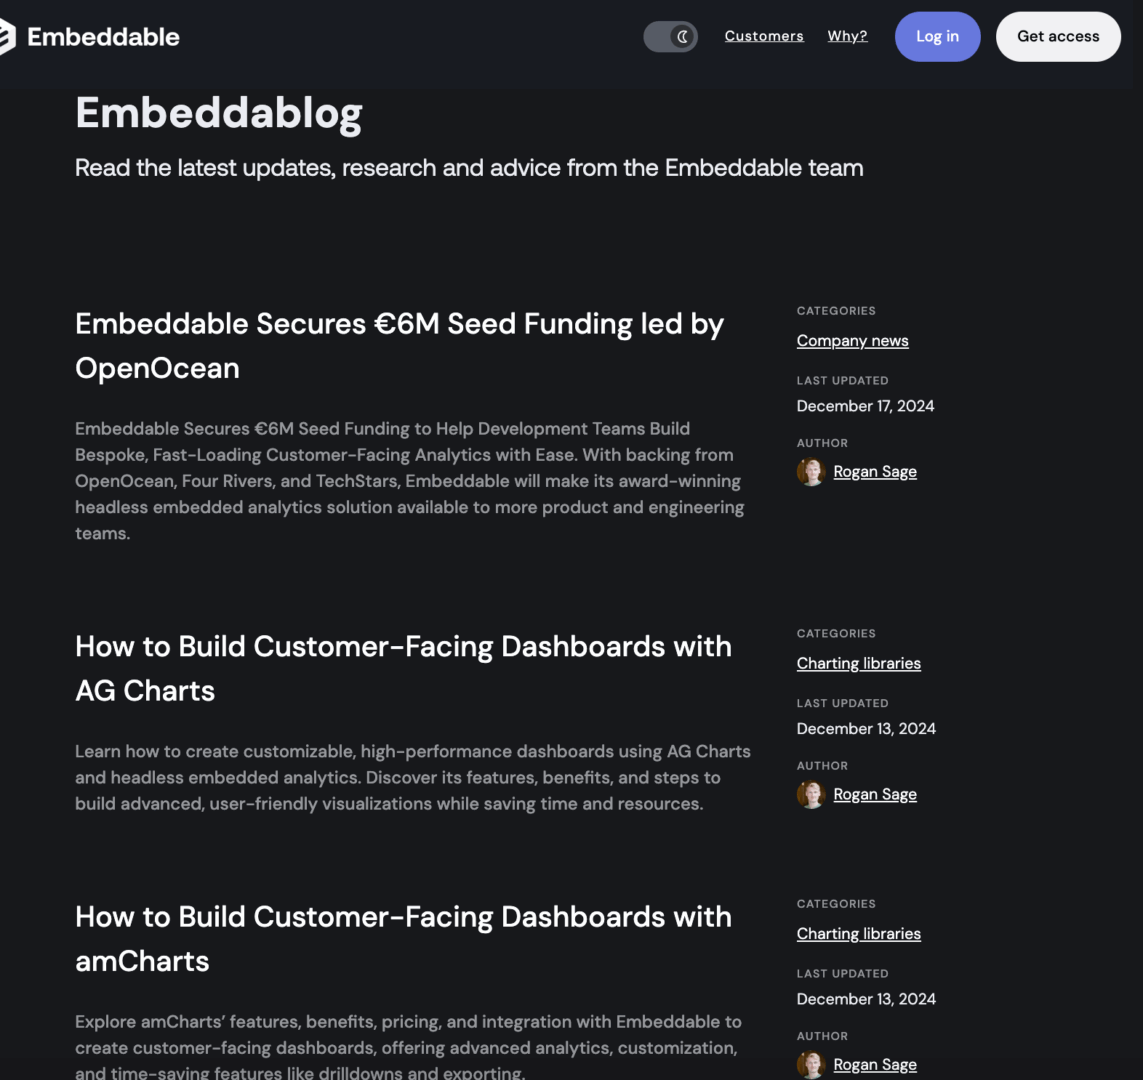Open the Charting libraries category for AG Charts
Screen dimensions: 1143x1080
coord(858,663)
